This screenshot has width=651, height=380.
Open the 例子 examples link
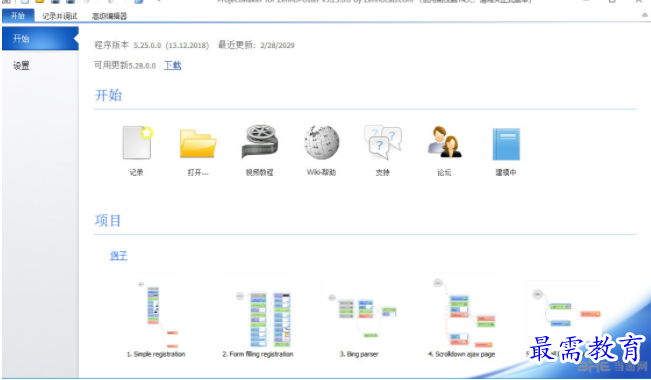tap(118, 255)
